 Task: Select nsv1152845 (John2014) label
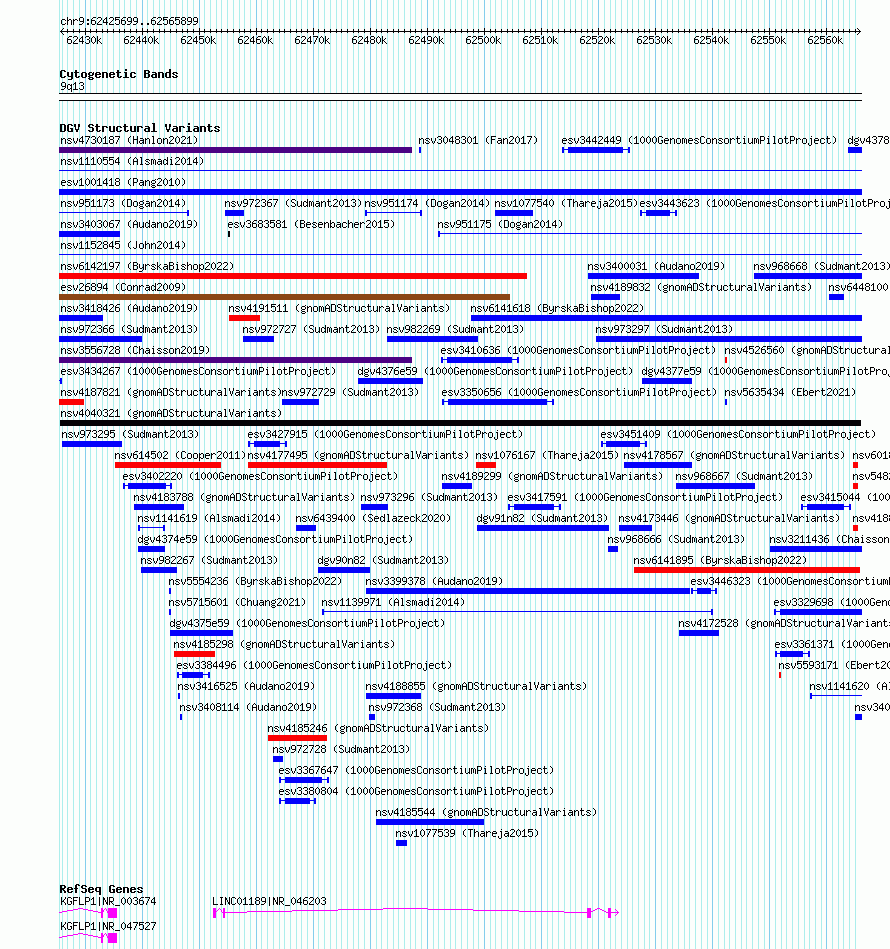123,245
